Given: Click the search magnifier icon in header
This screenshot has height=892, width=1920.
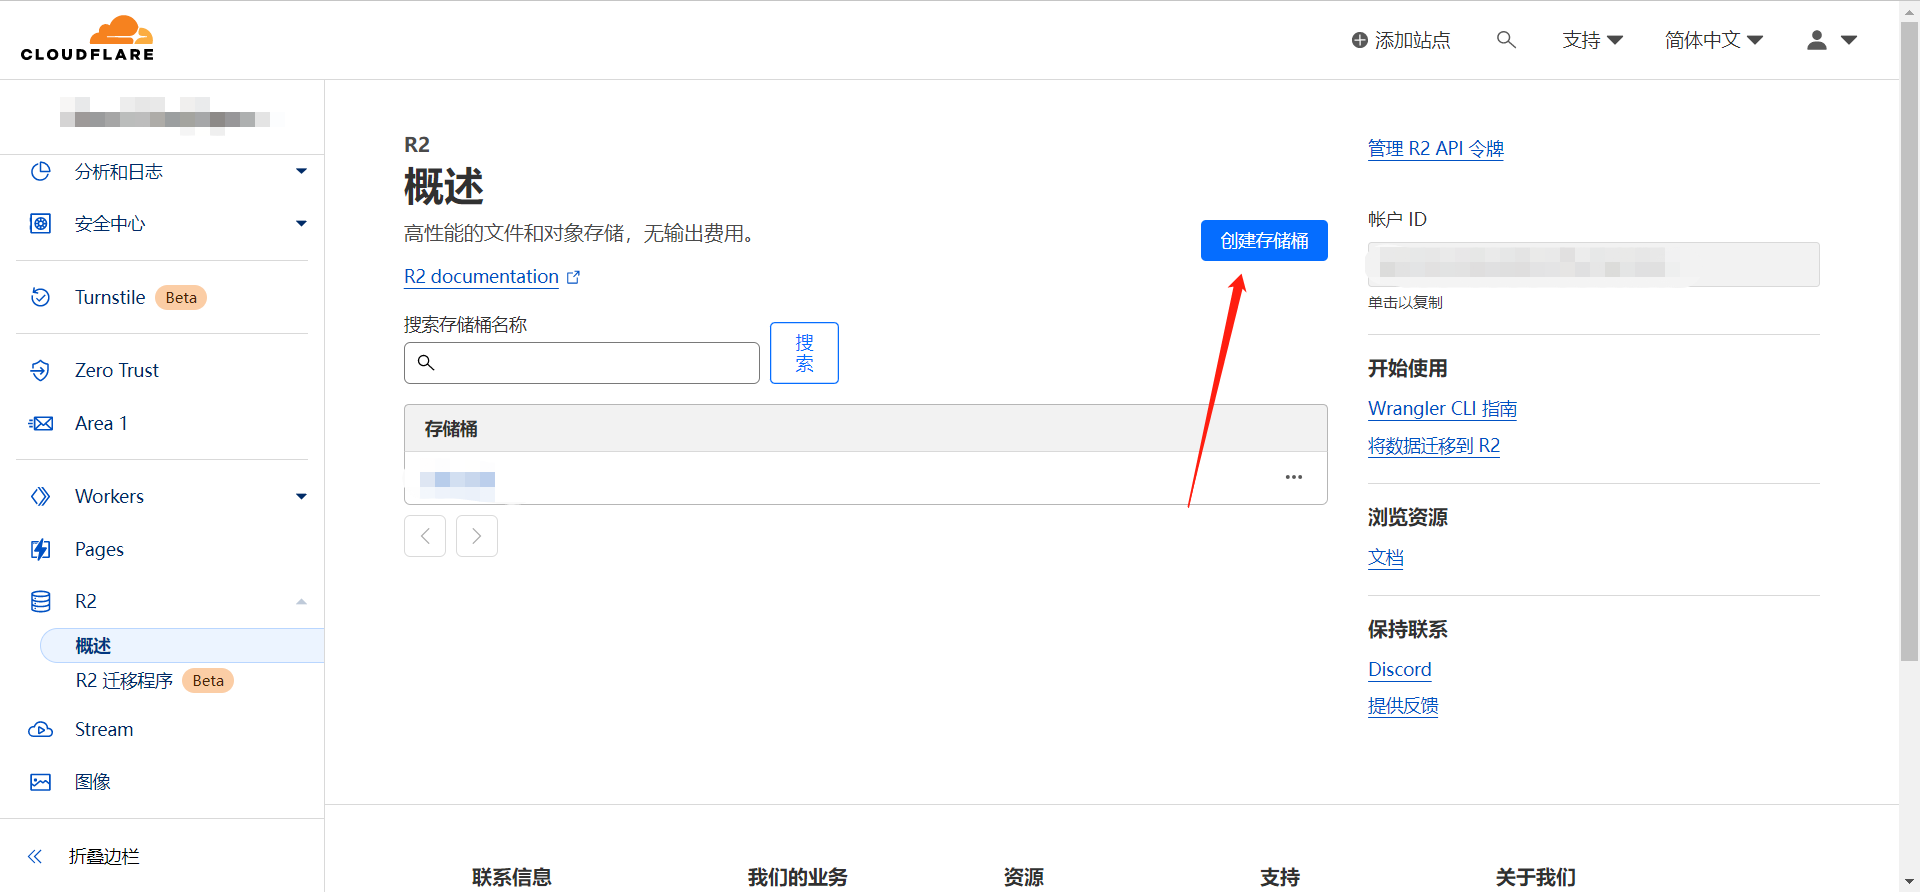Looking at the screenshot, I should 1506,40.
